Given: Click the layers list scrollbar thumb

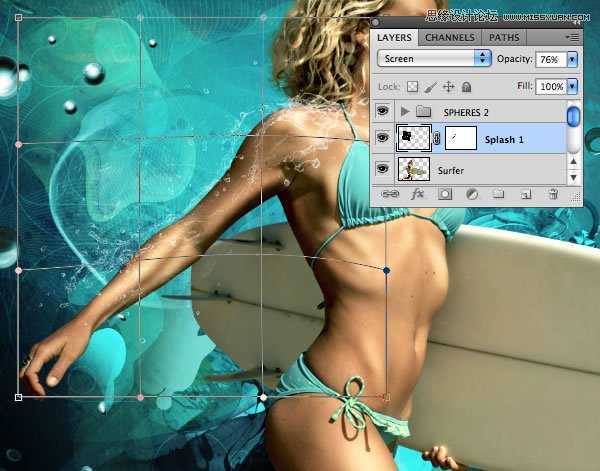Looking at the screenshot, I should [573, 116].
